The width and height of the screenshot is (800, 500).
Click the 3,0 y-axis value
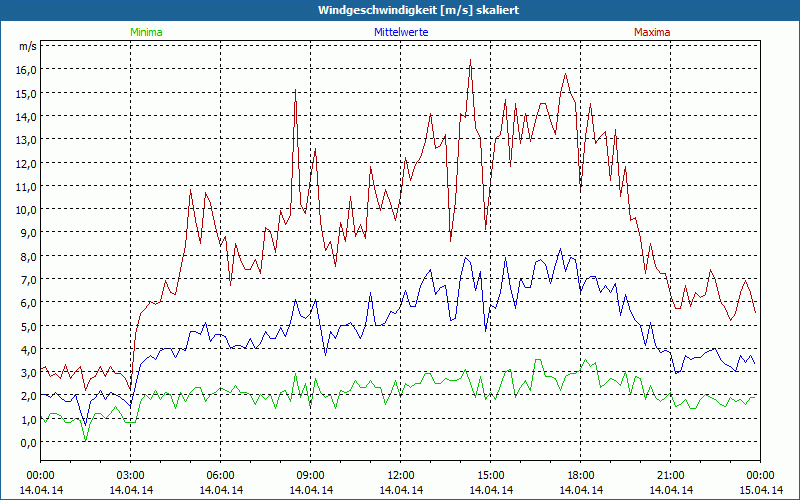pyautogui.click(x=30, y=373)
